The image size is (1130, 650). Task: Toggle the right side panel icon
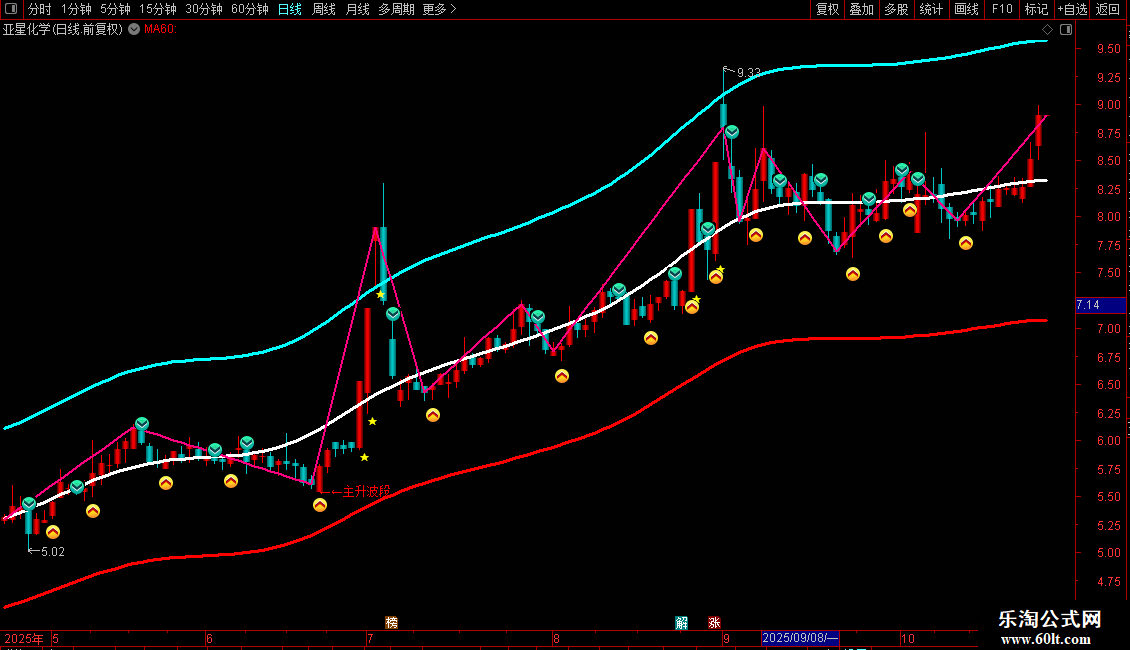[x=1066, y=30]
